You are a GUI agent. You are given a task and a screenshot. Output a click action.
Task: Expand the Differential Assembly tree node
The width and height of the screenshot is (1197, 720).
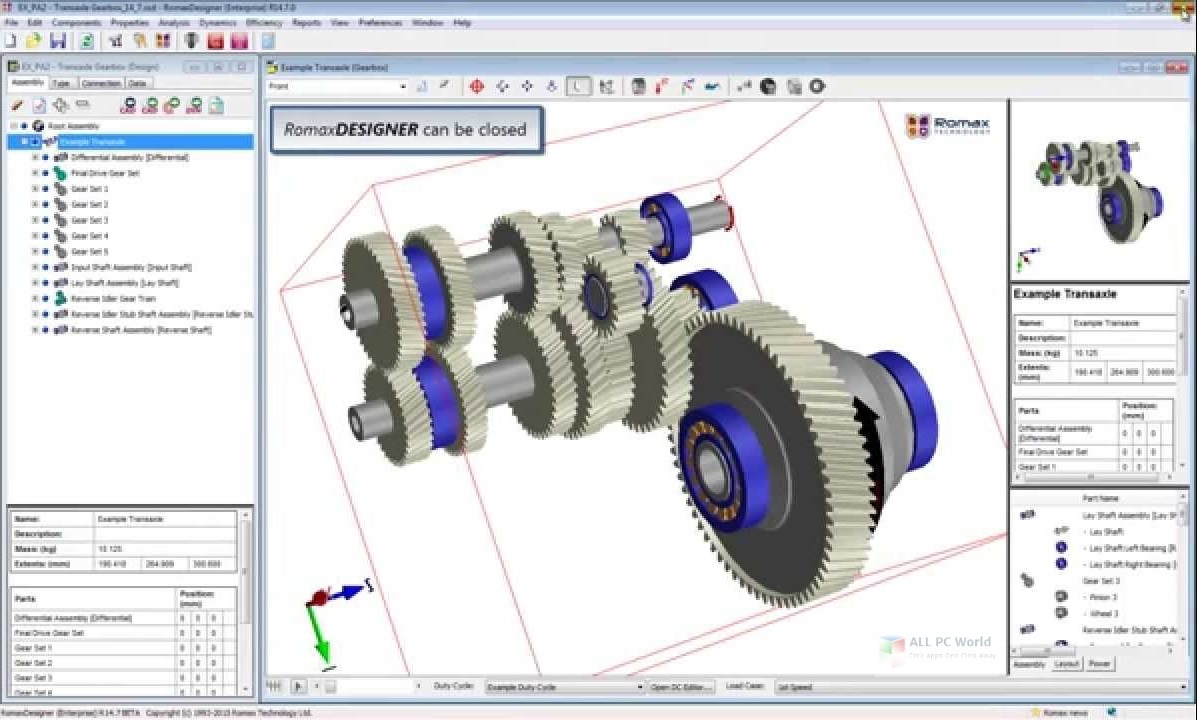click(34, 157)
